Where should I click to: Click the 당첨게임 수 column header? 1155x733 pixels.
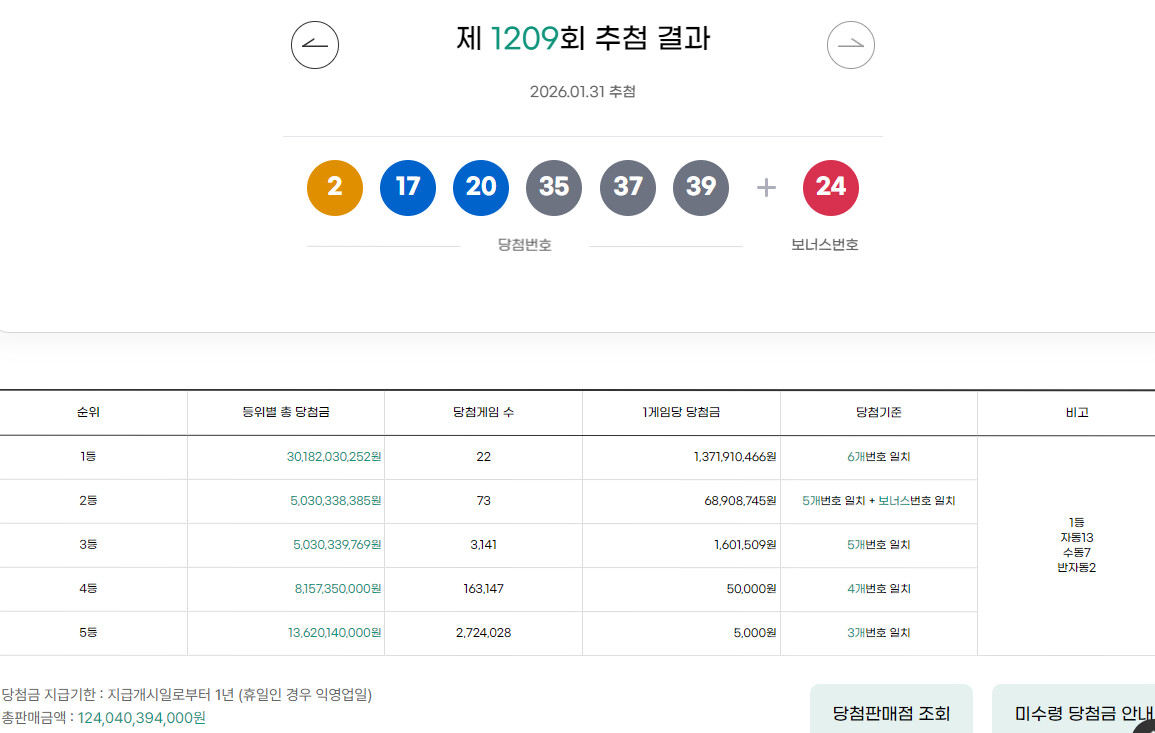point(483,413)
